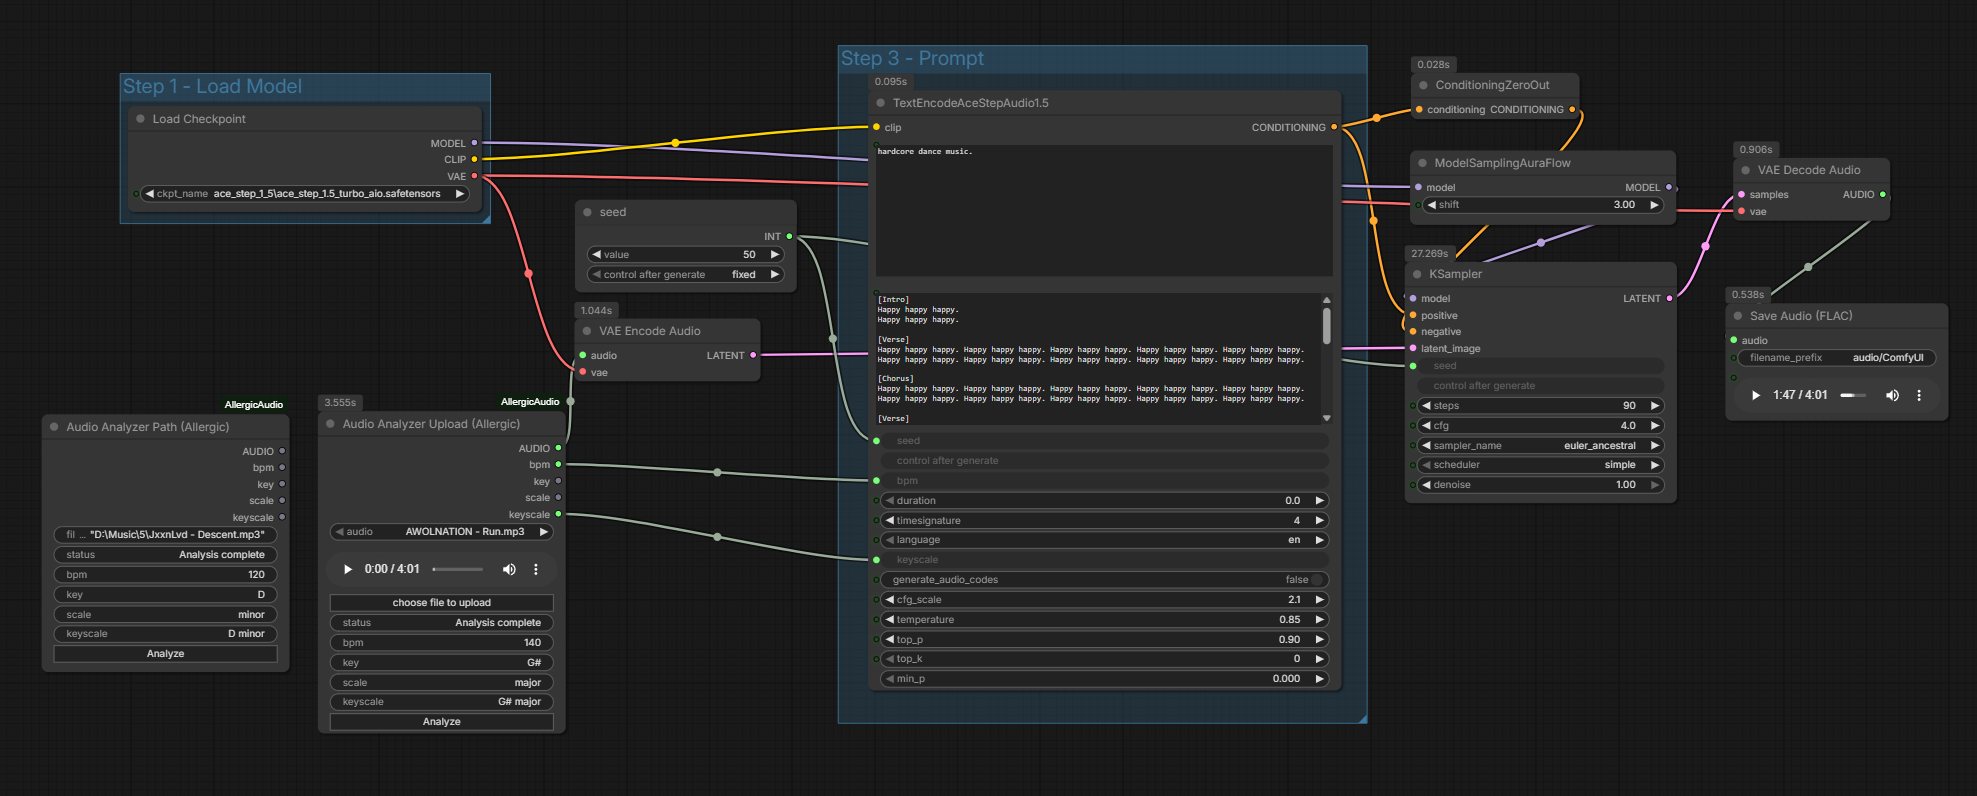
Task: Click the file path field Descent.mp3
Action: [x=166, y=535]
